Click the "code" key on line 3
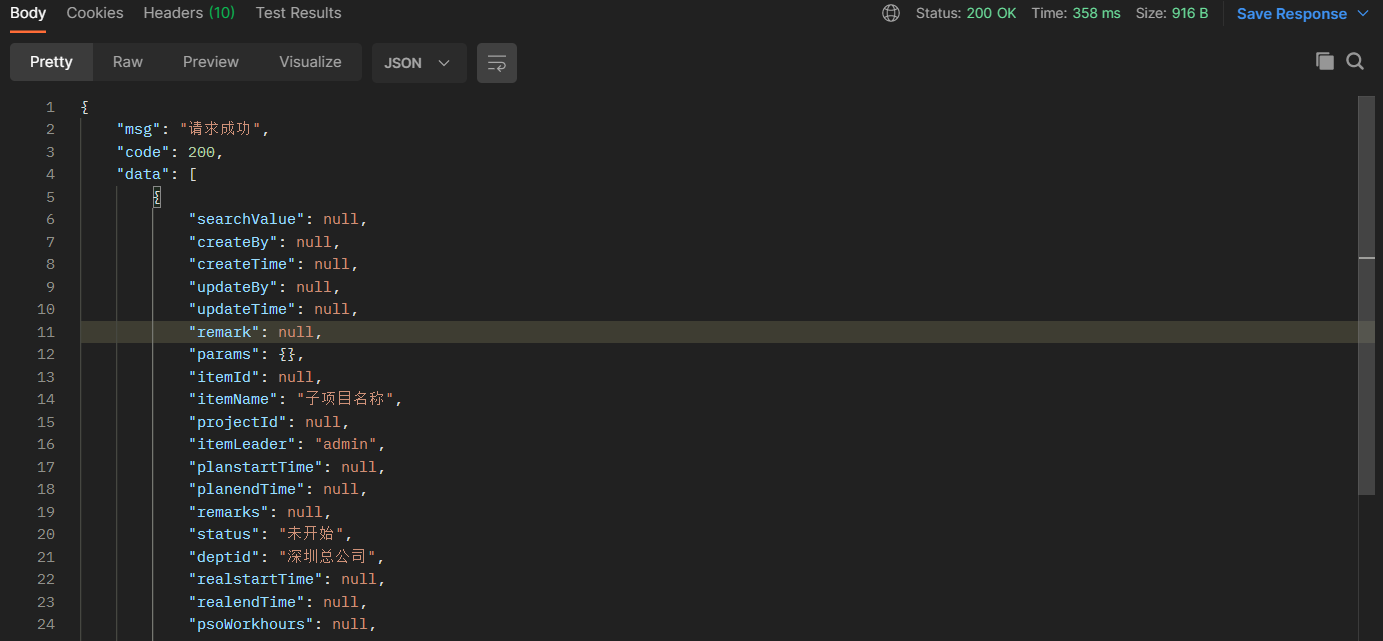Screen dimensions: 1383x641 point(143,152)
